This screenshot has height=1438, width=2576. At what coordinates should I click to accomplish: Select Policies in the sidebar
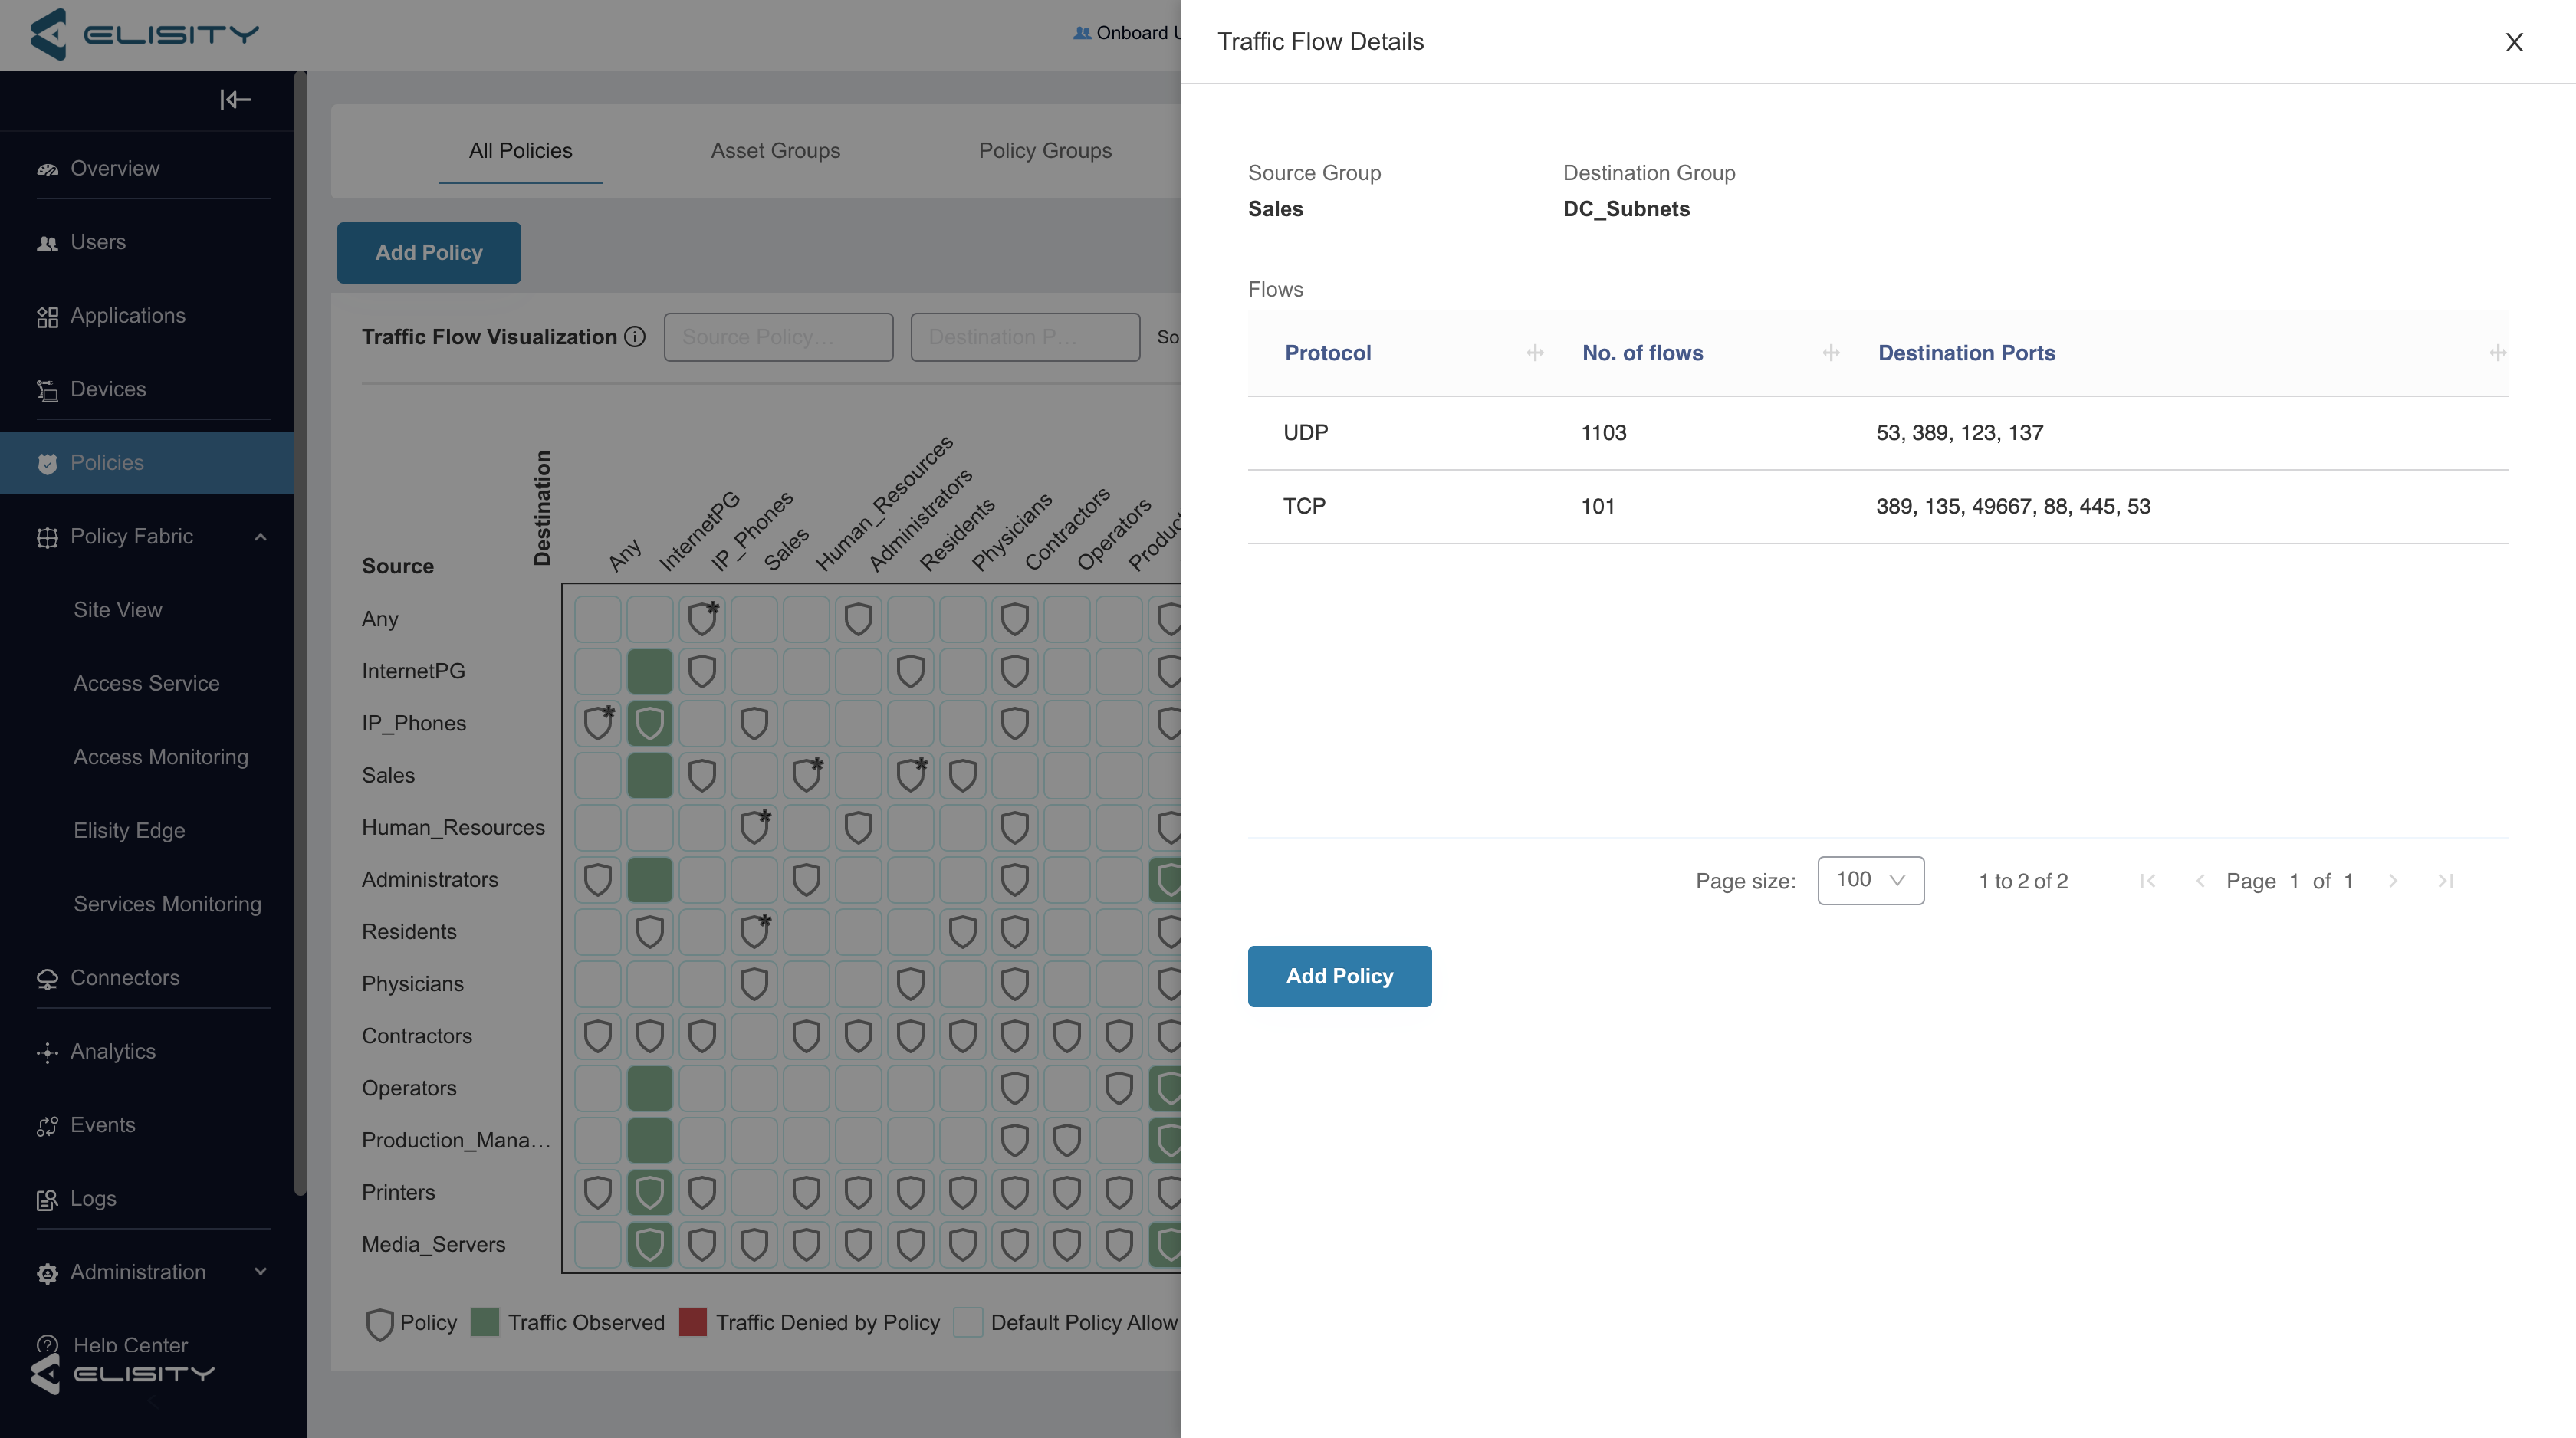[147, 463]
